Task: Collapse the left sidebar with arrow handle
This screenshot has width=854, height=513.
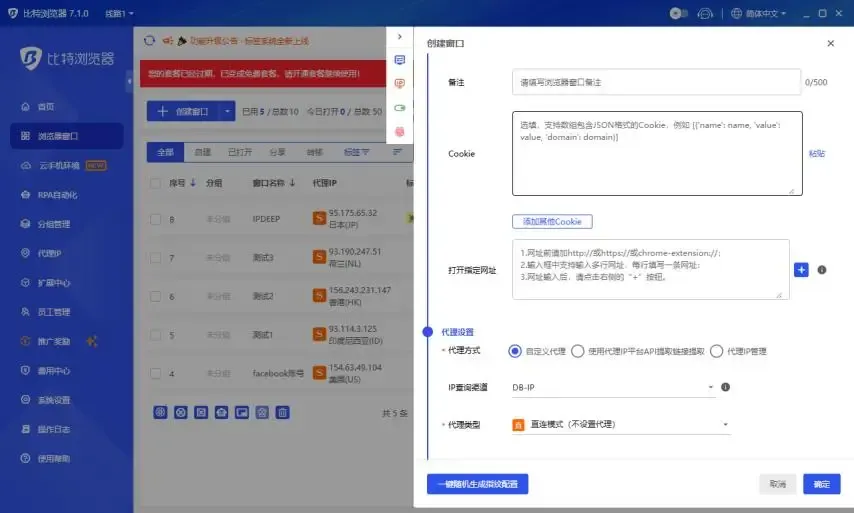Action: (x=129, y=81)
